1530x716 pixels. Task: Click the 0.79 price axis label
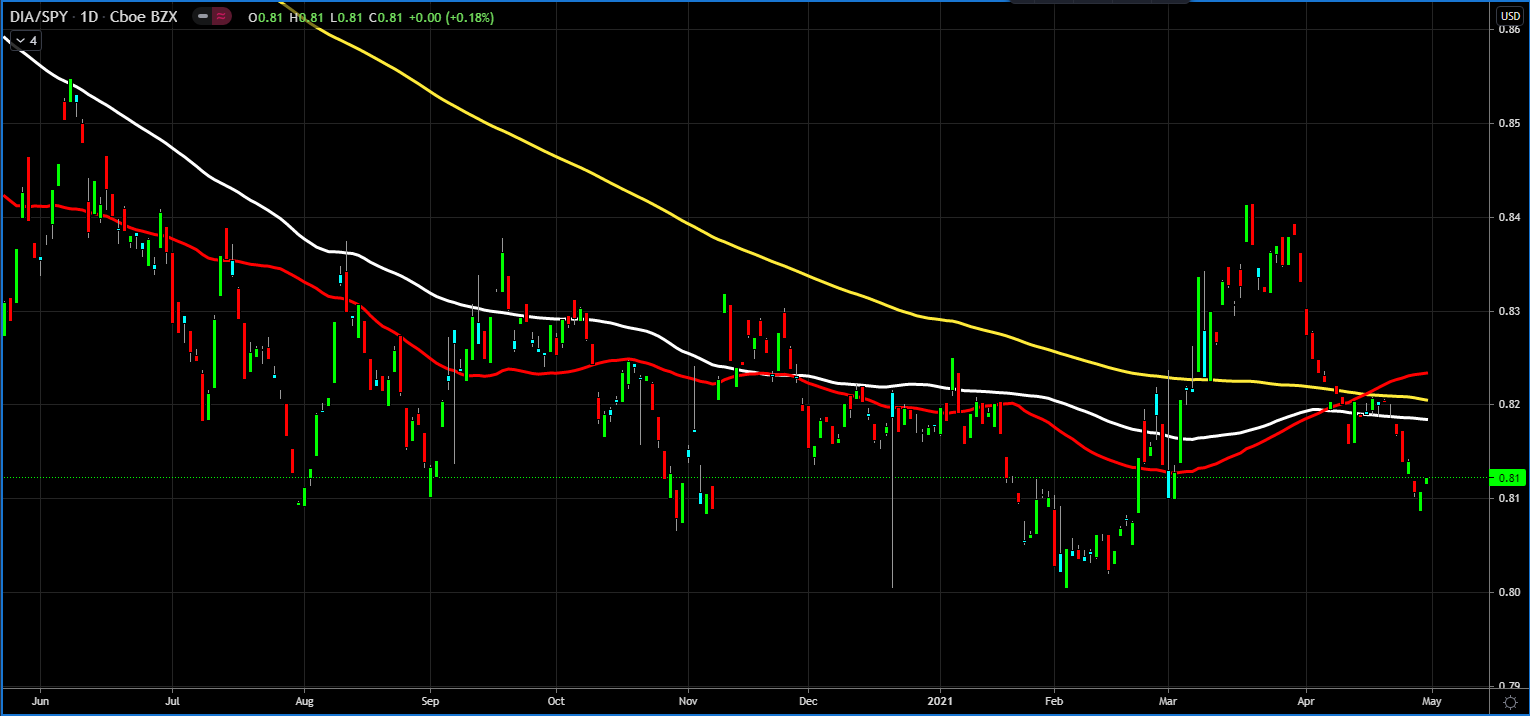point(1510,686)
